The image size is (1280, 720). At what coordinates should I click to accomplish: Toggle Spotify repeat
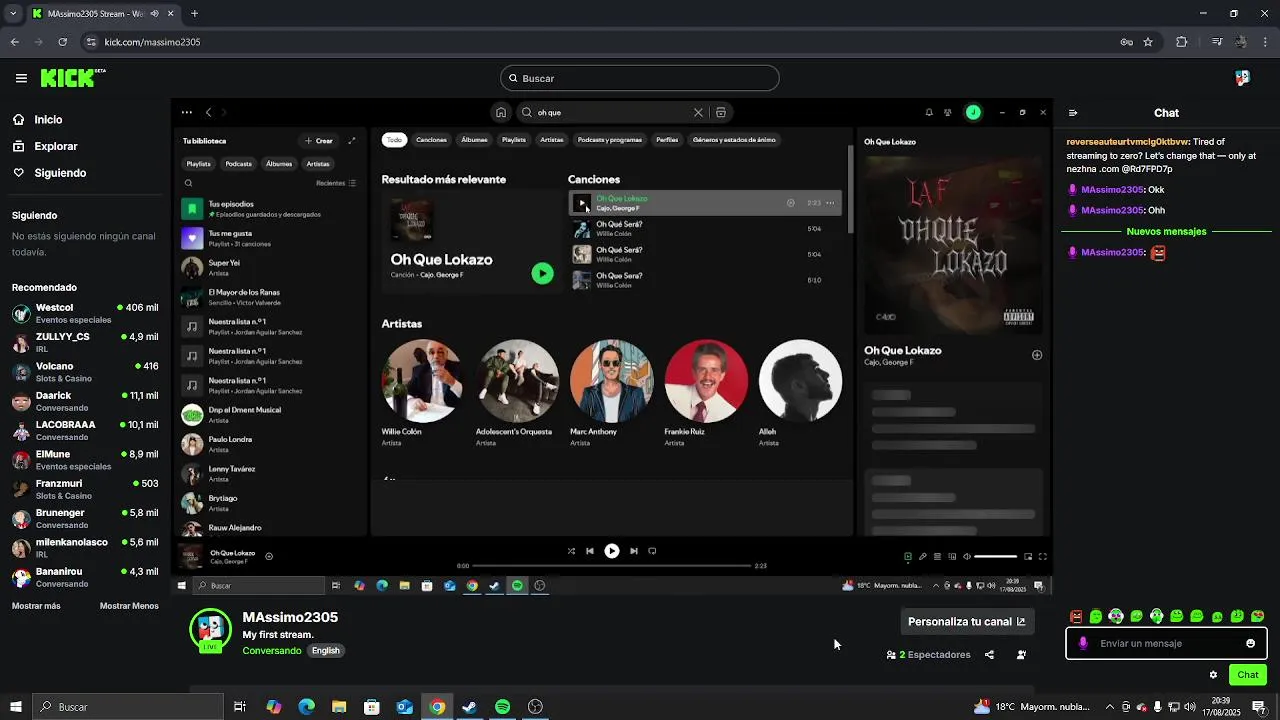[652, 551]
